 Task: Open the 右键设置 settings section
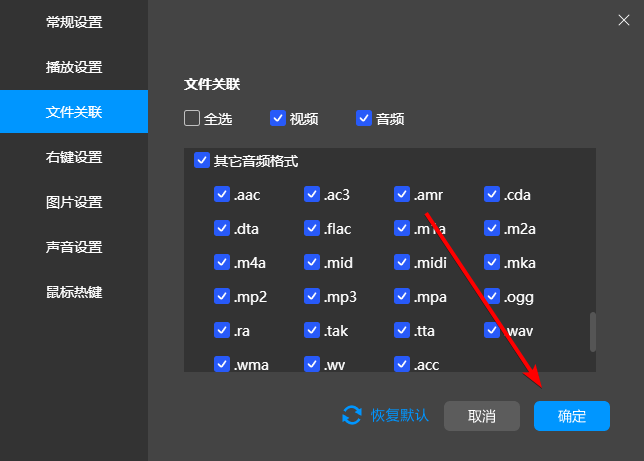(74, 157)
